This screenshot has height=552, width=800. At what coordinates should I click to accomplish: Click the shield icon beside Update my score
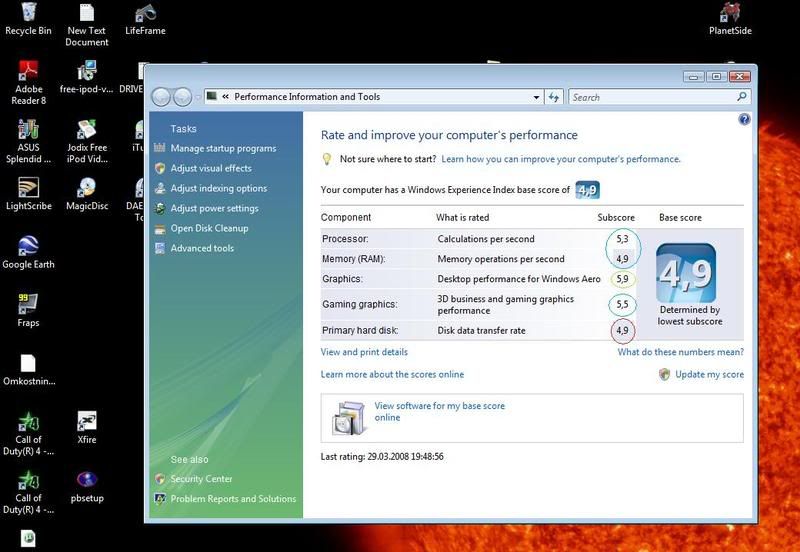pos(664,374)
